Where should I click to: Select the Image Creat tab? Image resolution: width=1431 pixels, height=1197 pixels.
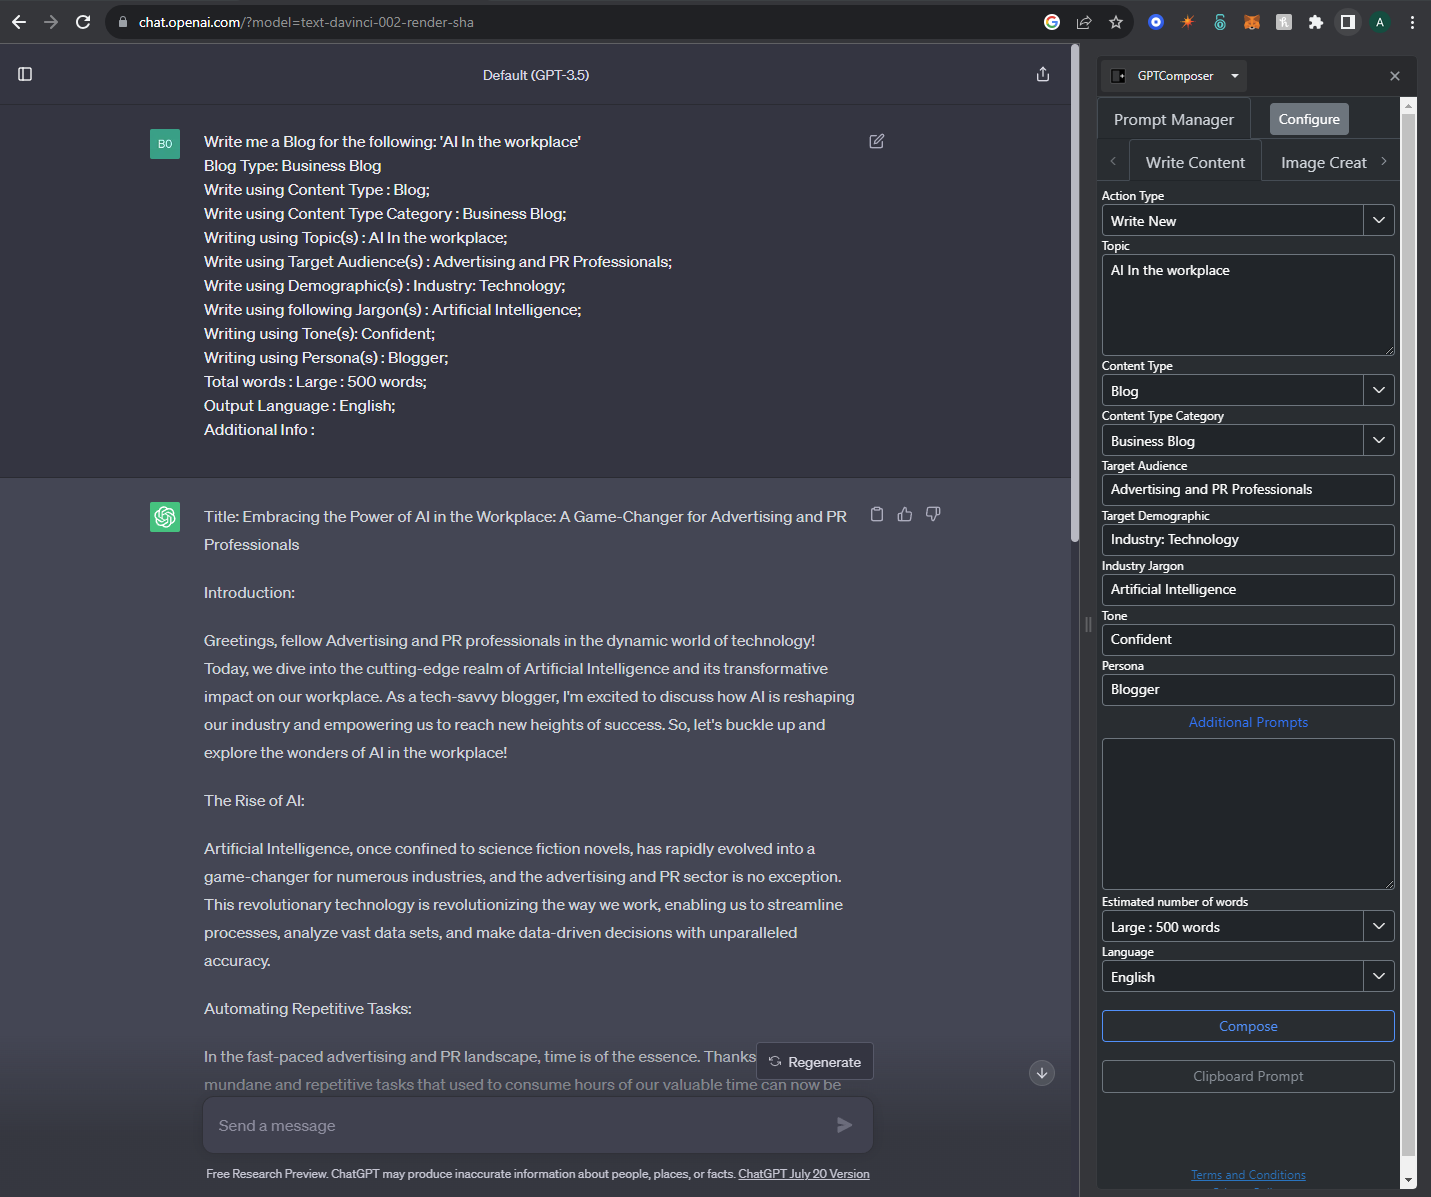click(x=1323, y=163)
